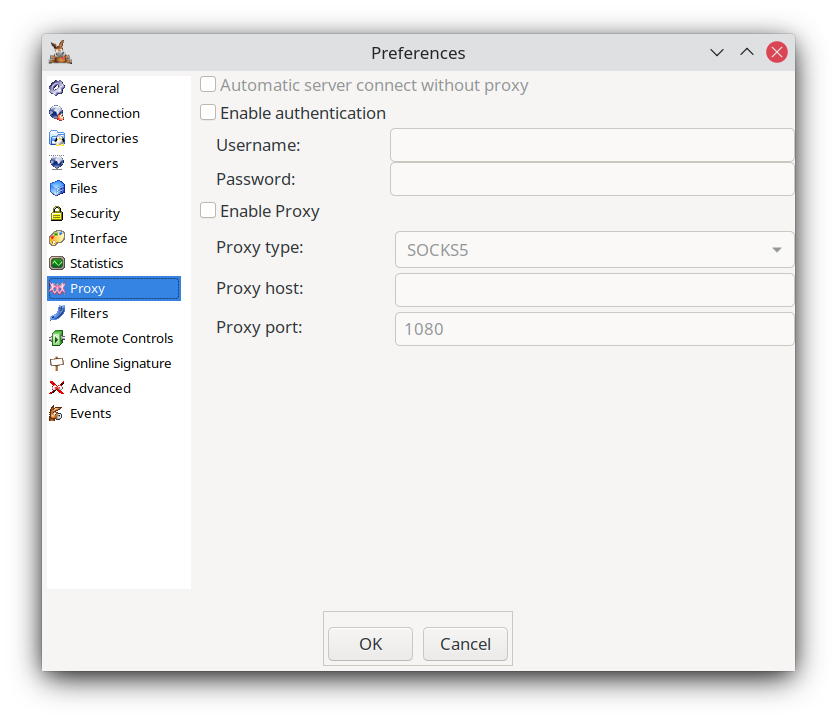Click the Proxy host input field
Viewport: 837px width, 721px height.
(x=594, y=290)
